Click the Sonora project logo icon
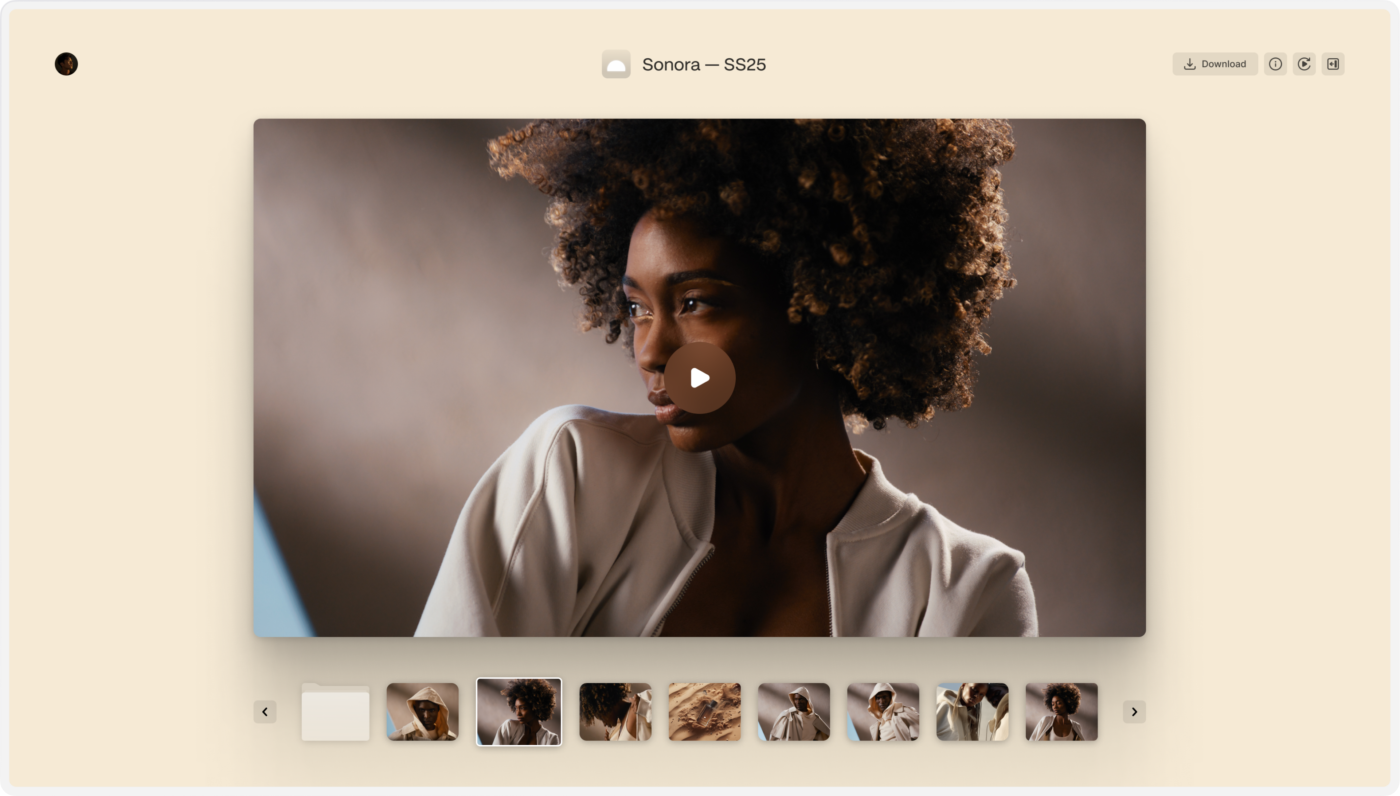 (x=616, y=64)
